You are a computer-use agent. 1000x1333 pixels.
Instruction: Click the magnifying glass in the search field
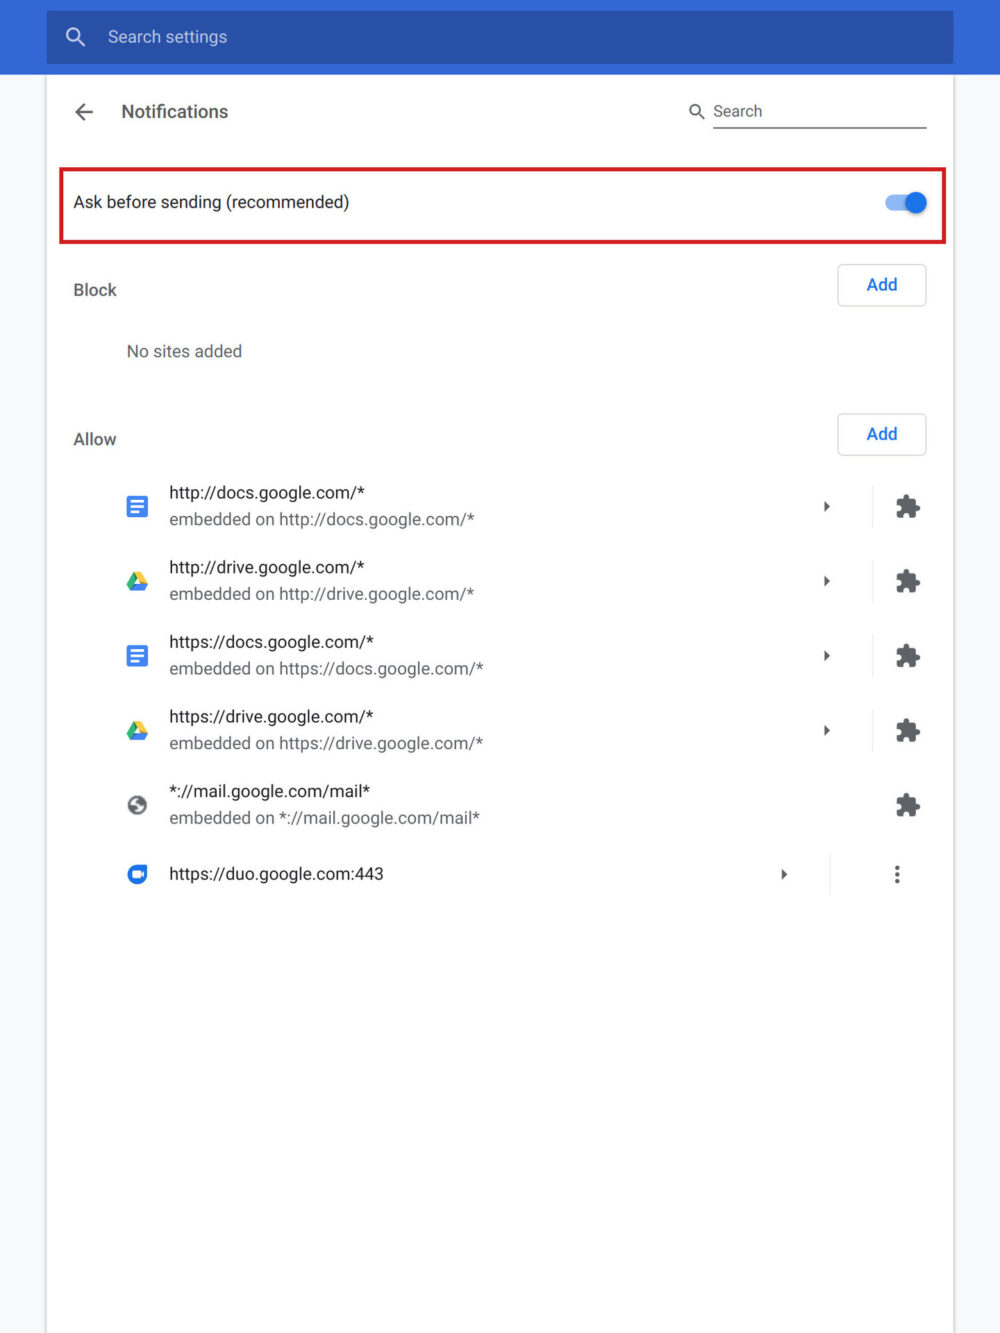coord(697,111)
